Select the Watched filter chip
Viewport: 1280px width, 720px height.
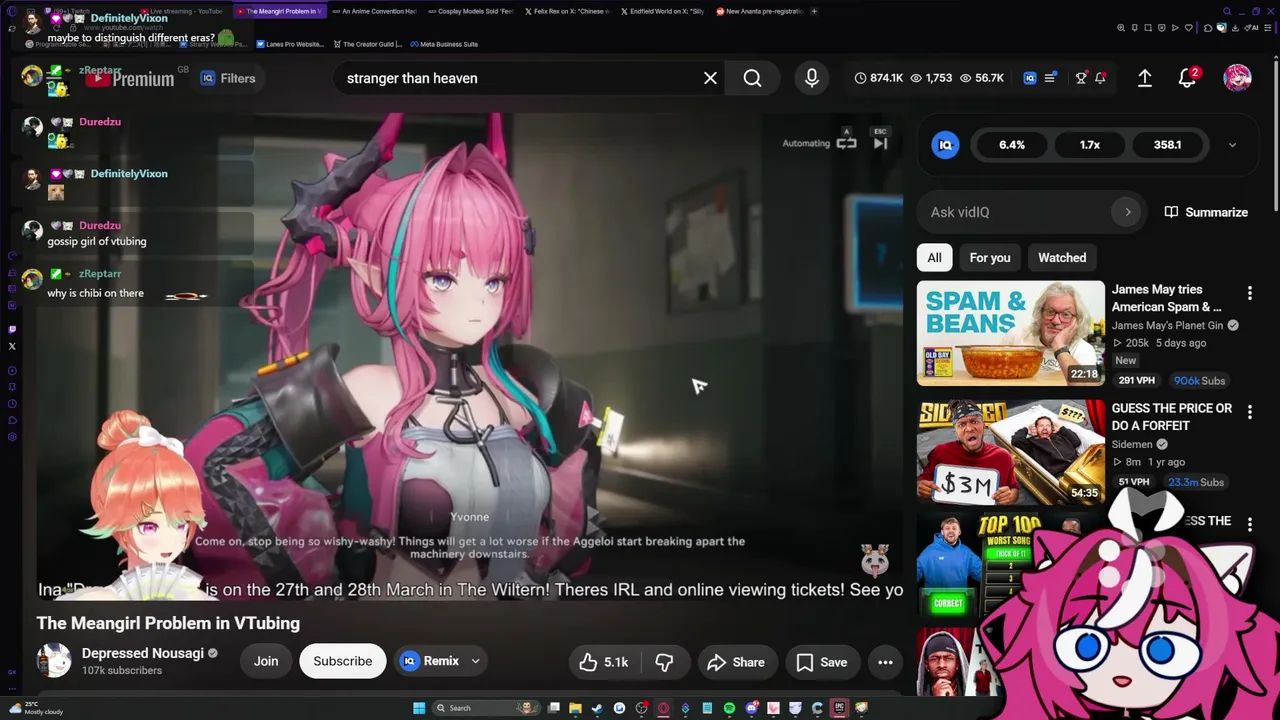click(1062, 258)
